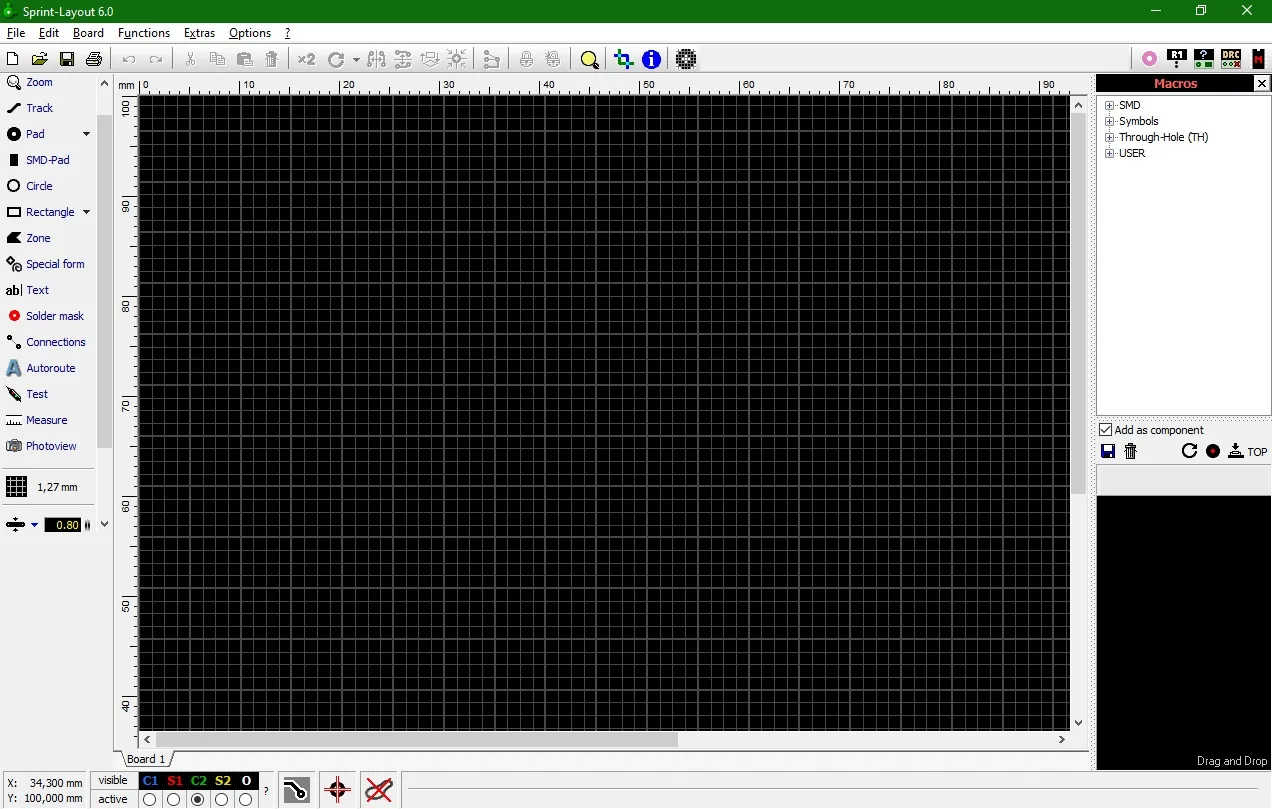Image resolution: width=1272 pixels, height=809 pixels.
Task: Click the New file icon
Action: (x=13, y=60)
